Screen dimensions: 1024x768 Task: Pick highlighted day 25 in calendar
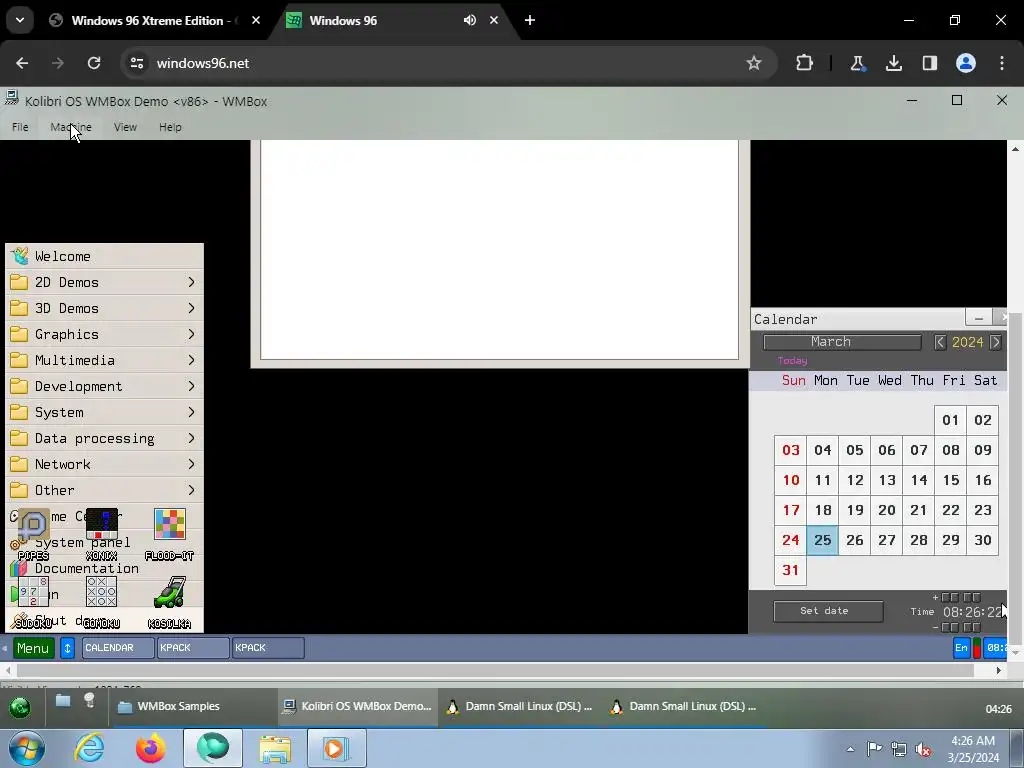point(822,540)
